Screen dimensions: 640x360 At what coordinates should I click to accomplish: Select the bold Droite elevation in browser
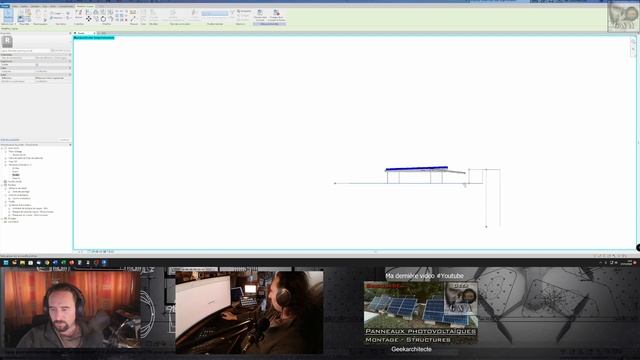pos(16,175)
